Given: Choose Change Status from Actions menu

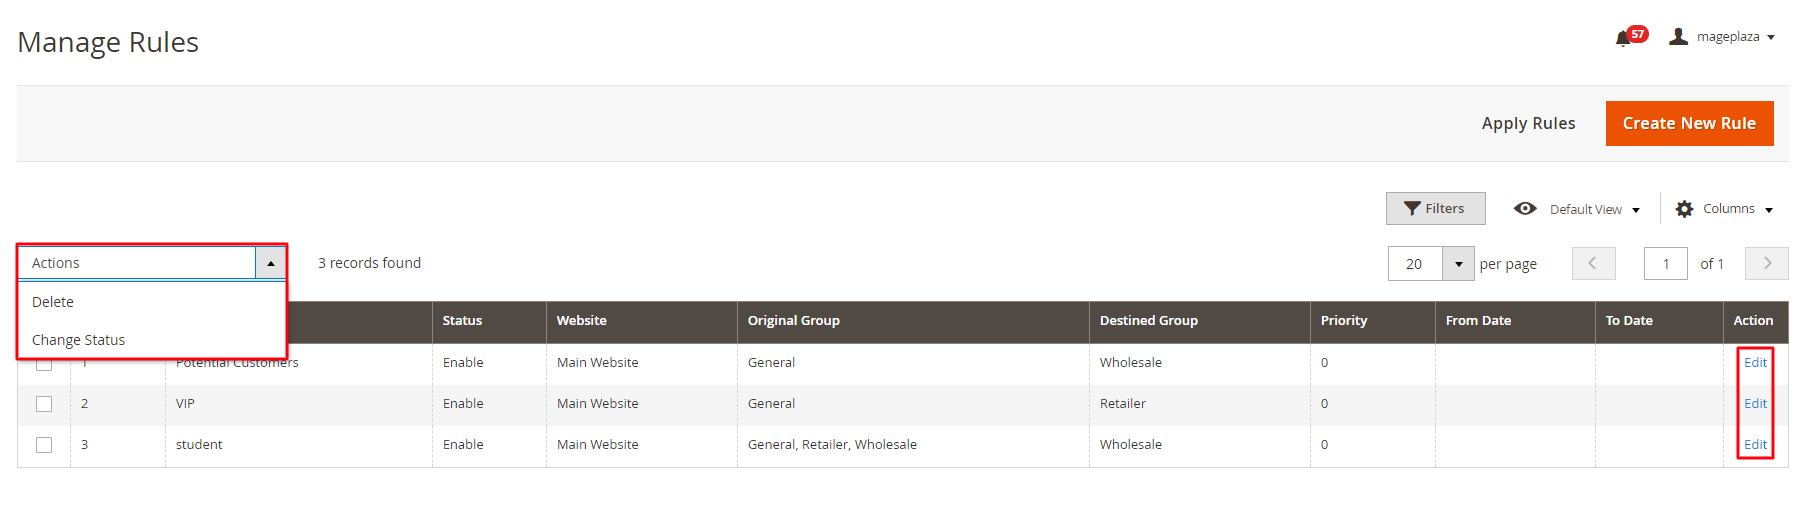Looking at the screenshot, I should click(78, 340).
